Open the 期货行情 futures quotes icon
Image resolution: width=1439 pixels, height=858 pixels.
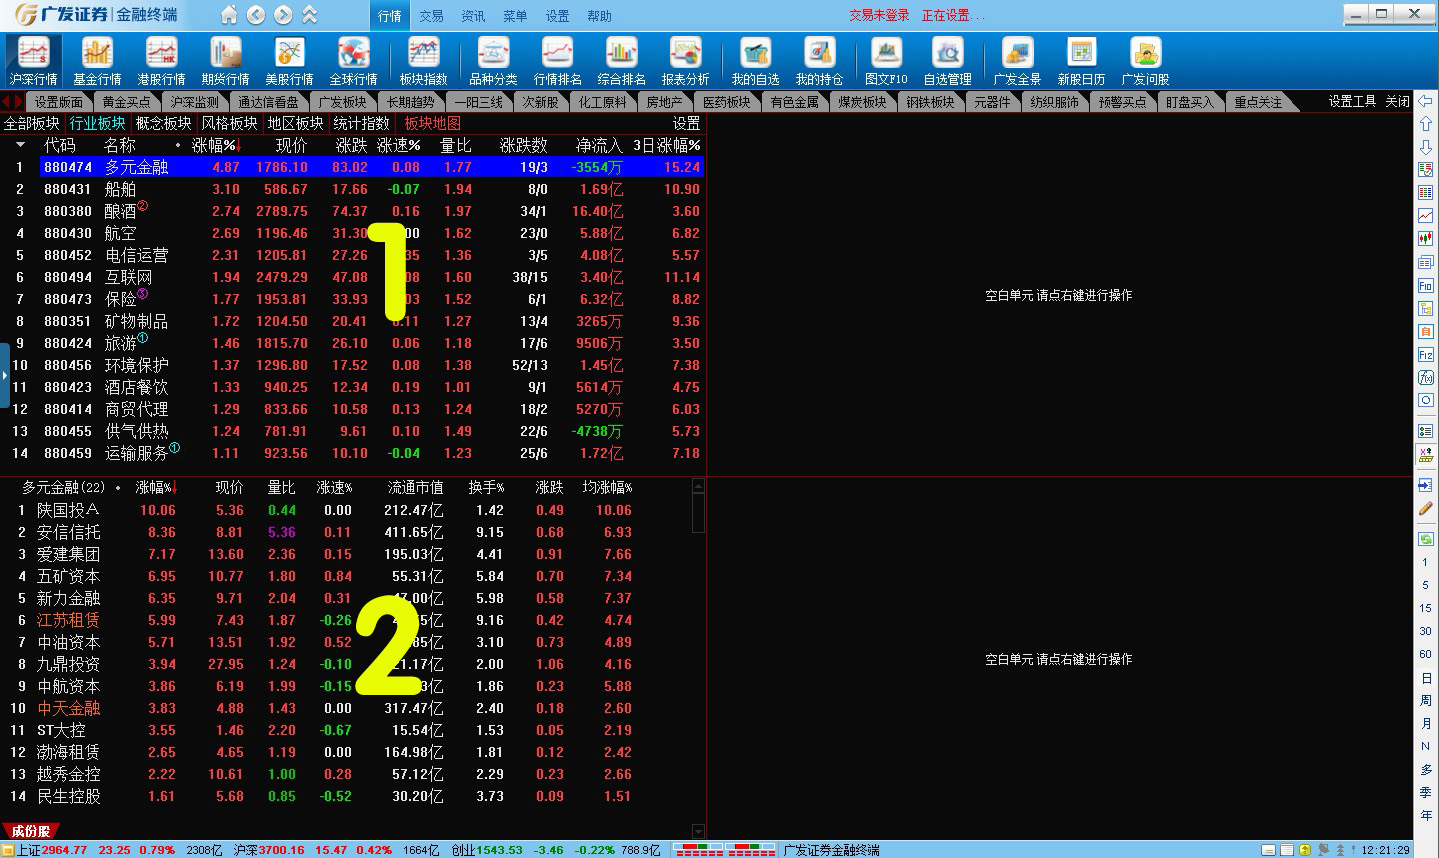(225, 61)
